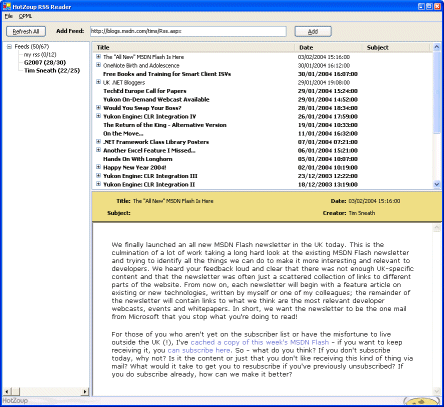Close the HotZoup RSS Reader window
The image size is (444, 407).
(x=437, y=6)
